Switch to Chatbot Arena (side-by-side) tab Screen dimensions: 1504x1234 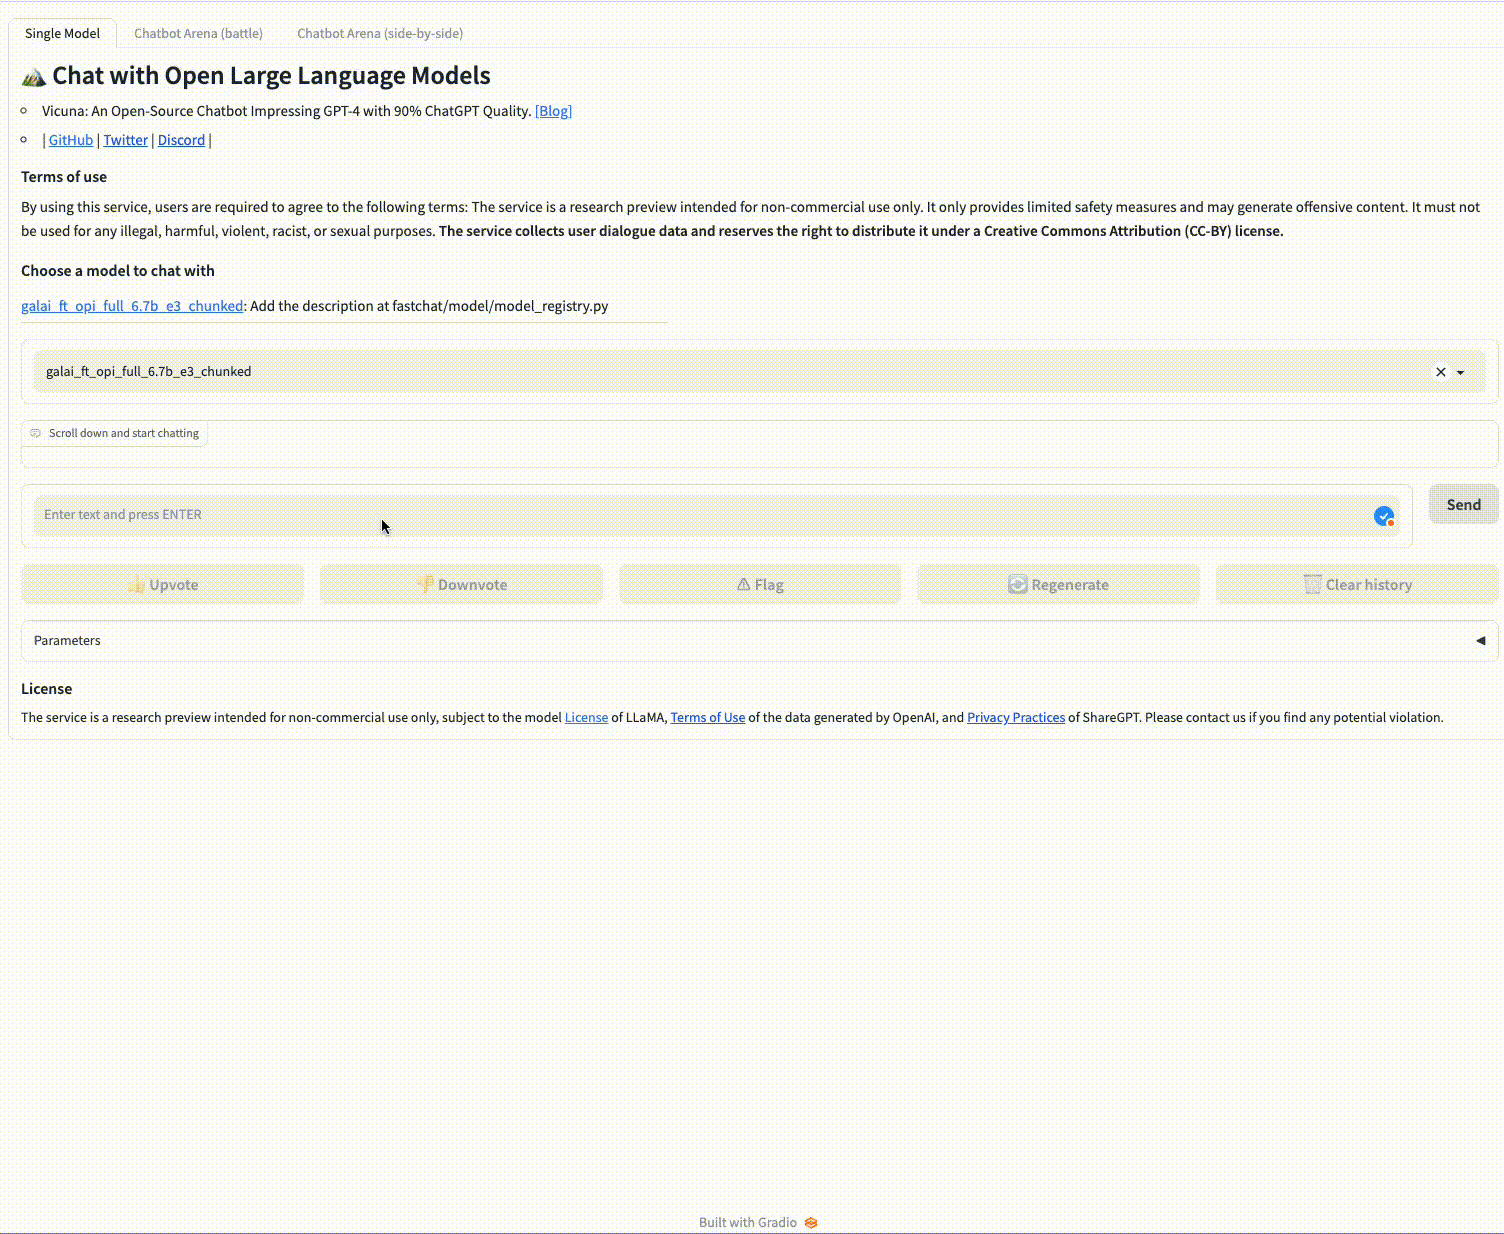[380, 33]
